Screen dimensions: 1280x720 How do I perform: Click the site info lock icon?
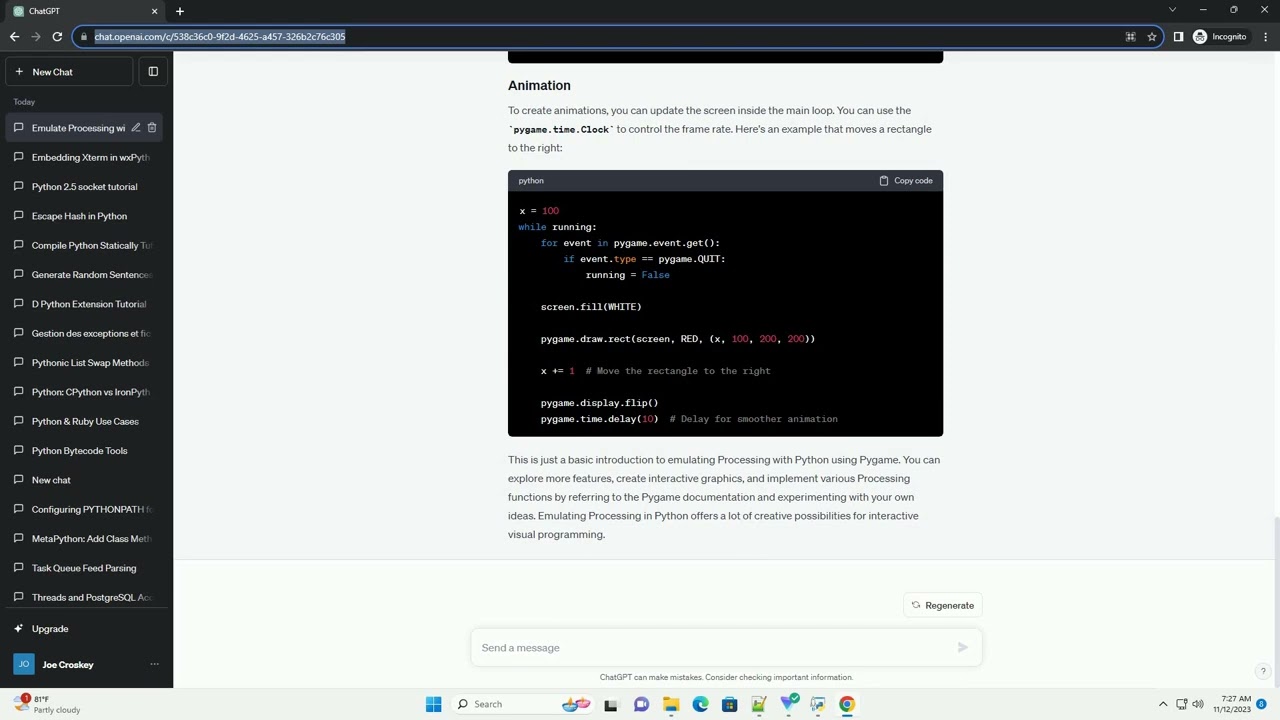(84, 37)
